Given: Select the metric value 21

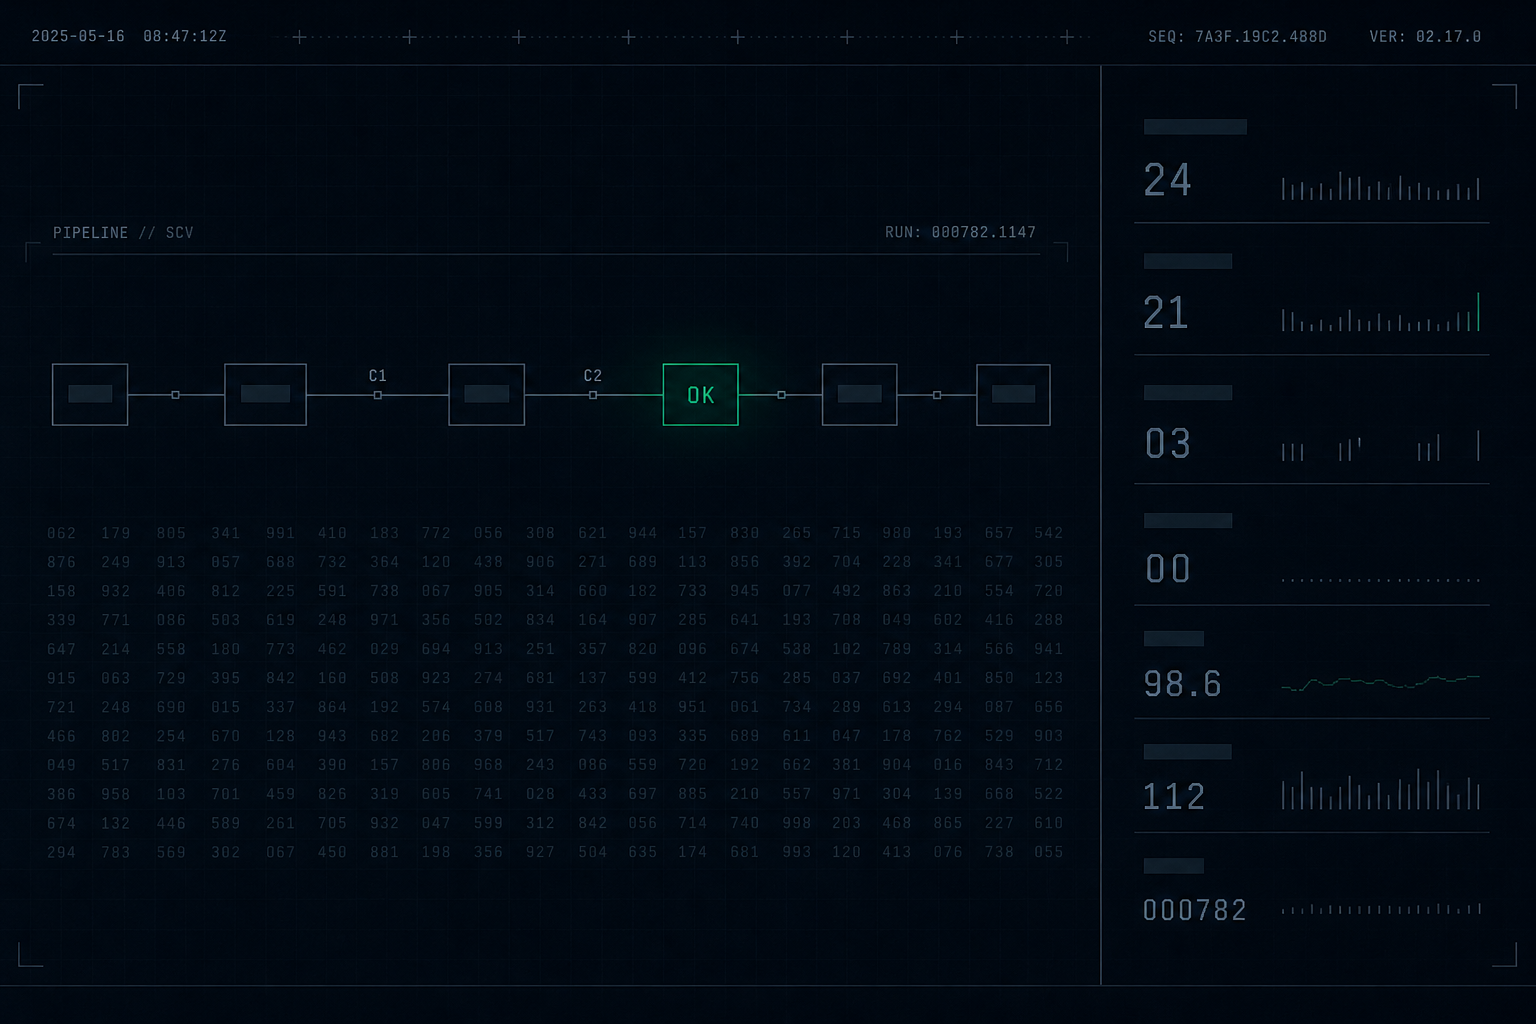Looking at the screenshot, I should tap(1166, 313).
